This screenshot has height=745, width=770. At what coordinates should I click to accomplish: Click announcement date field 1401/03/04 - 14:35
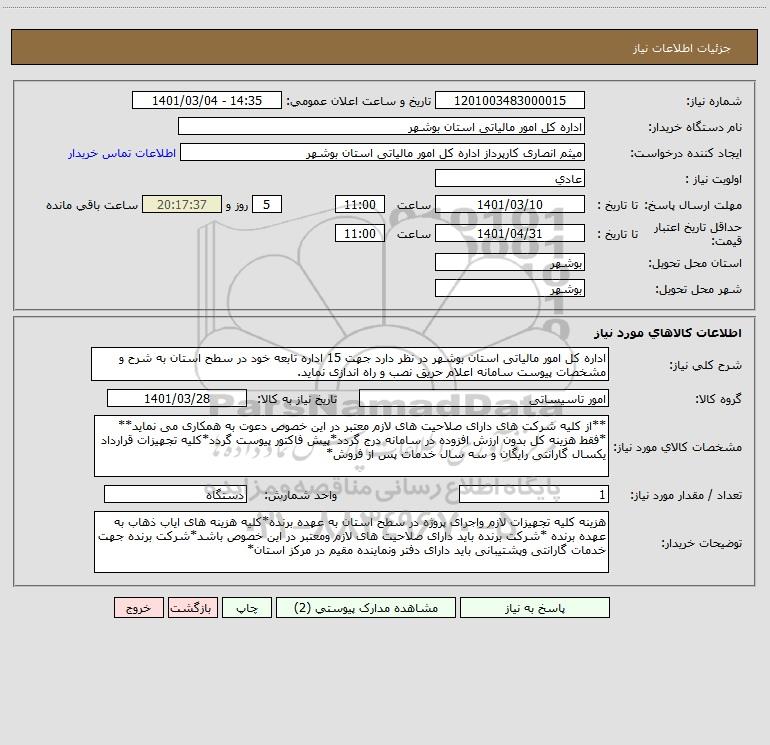[207, 100]
